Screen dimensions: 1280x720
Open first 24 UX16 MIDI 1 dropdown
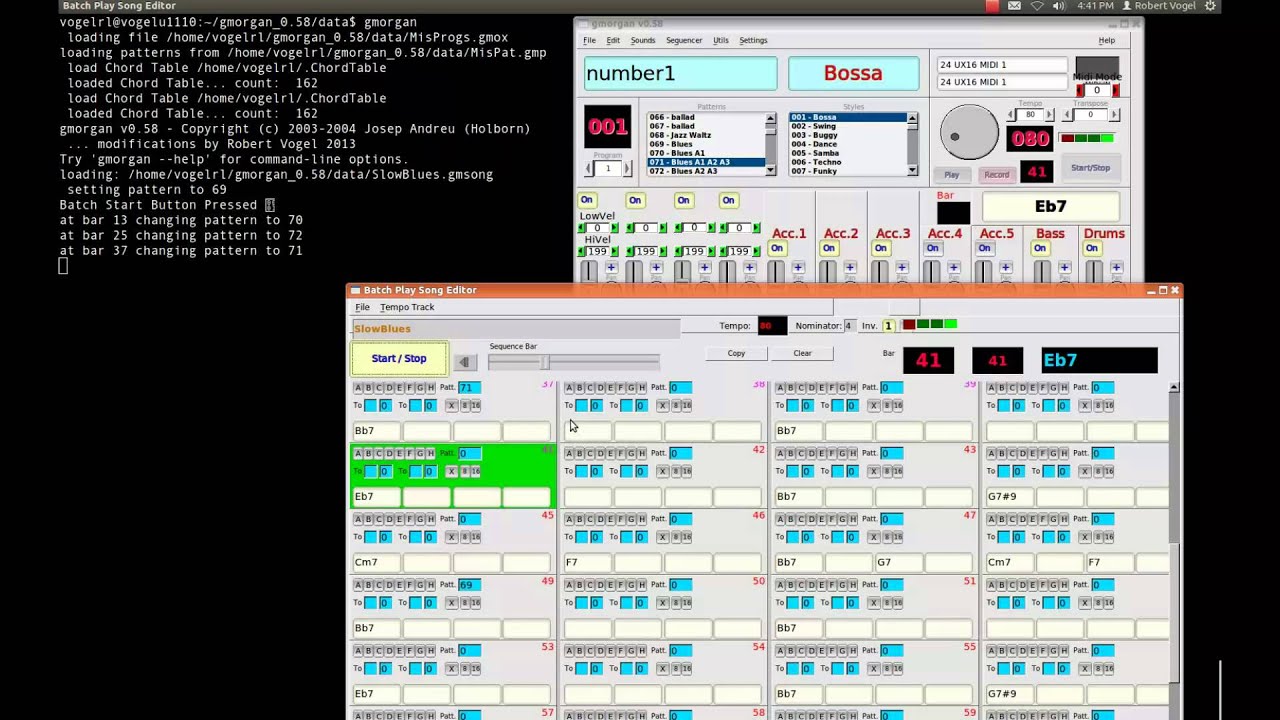1002,65
